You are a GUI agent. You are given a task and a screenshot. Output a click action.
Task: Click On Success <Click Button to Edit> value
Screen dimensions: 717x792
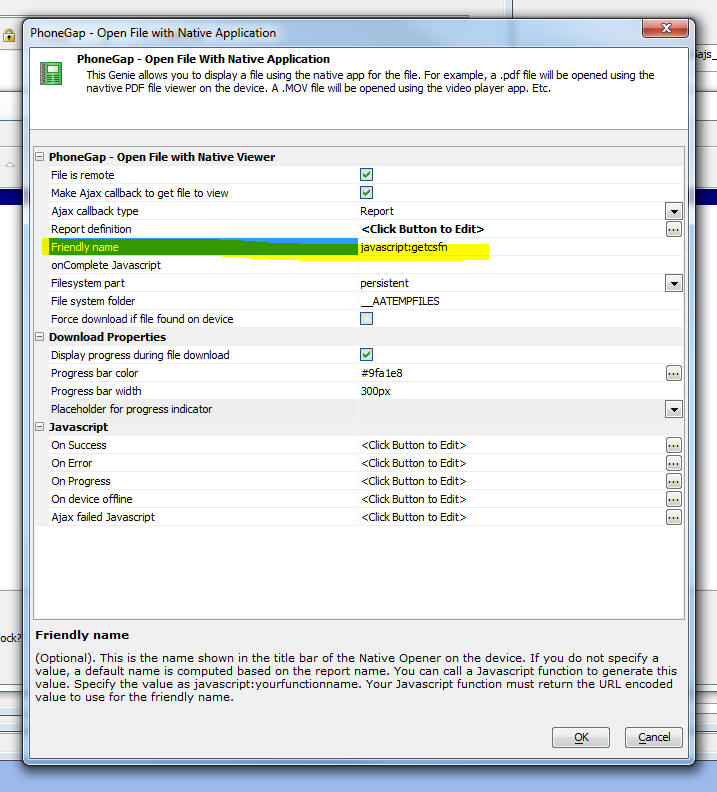point(414,445)
